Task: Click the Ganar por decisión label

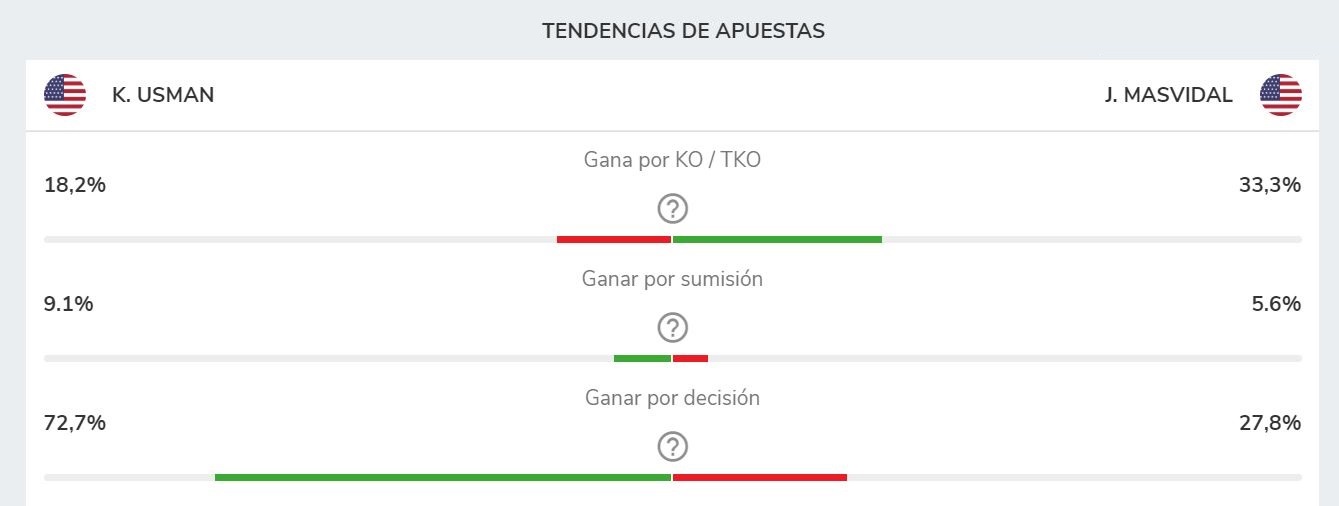Action: point(672,398)
